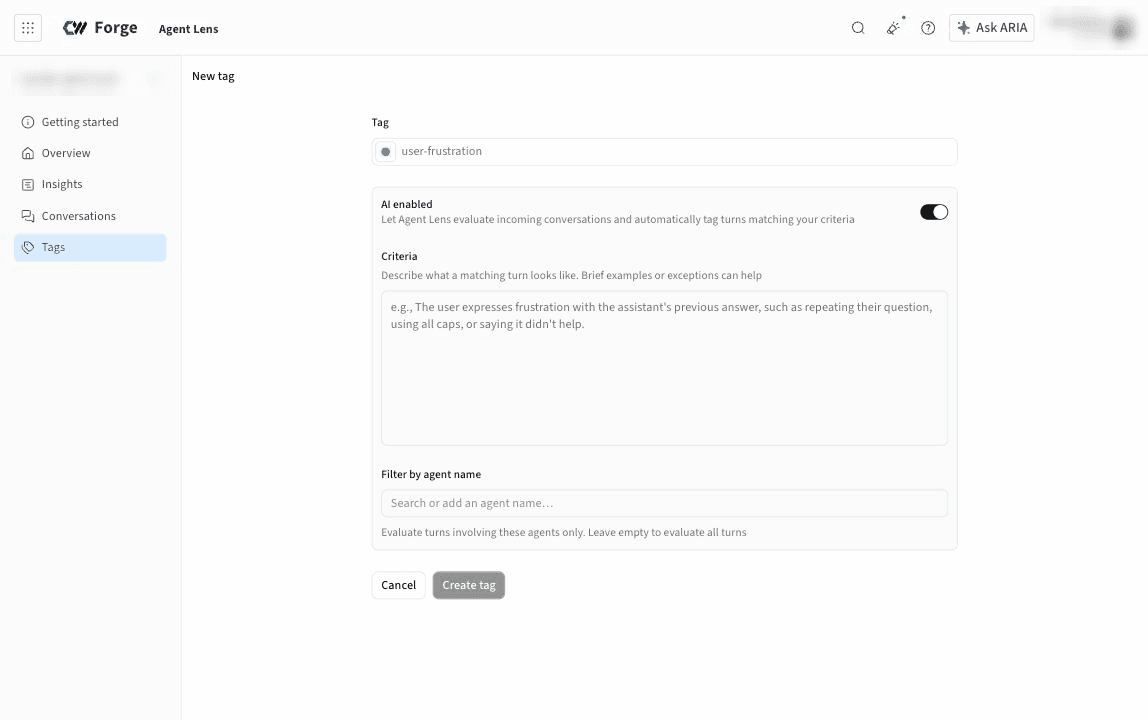Go to Getting started in the sidebar
This screenshot has height=720, width=1148.
(x=90, y=122)
